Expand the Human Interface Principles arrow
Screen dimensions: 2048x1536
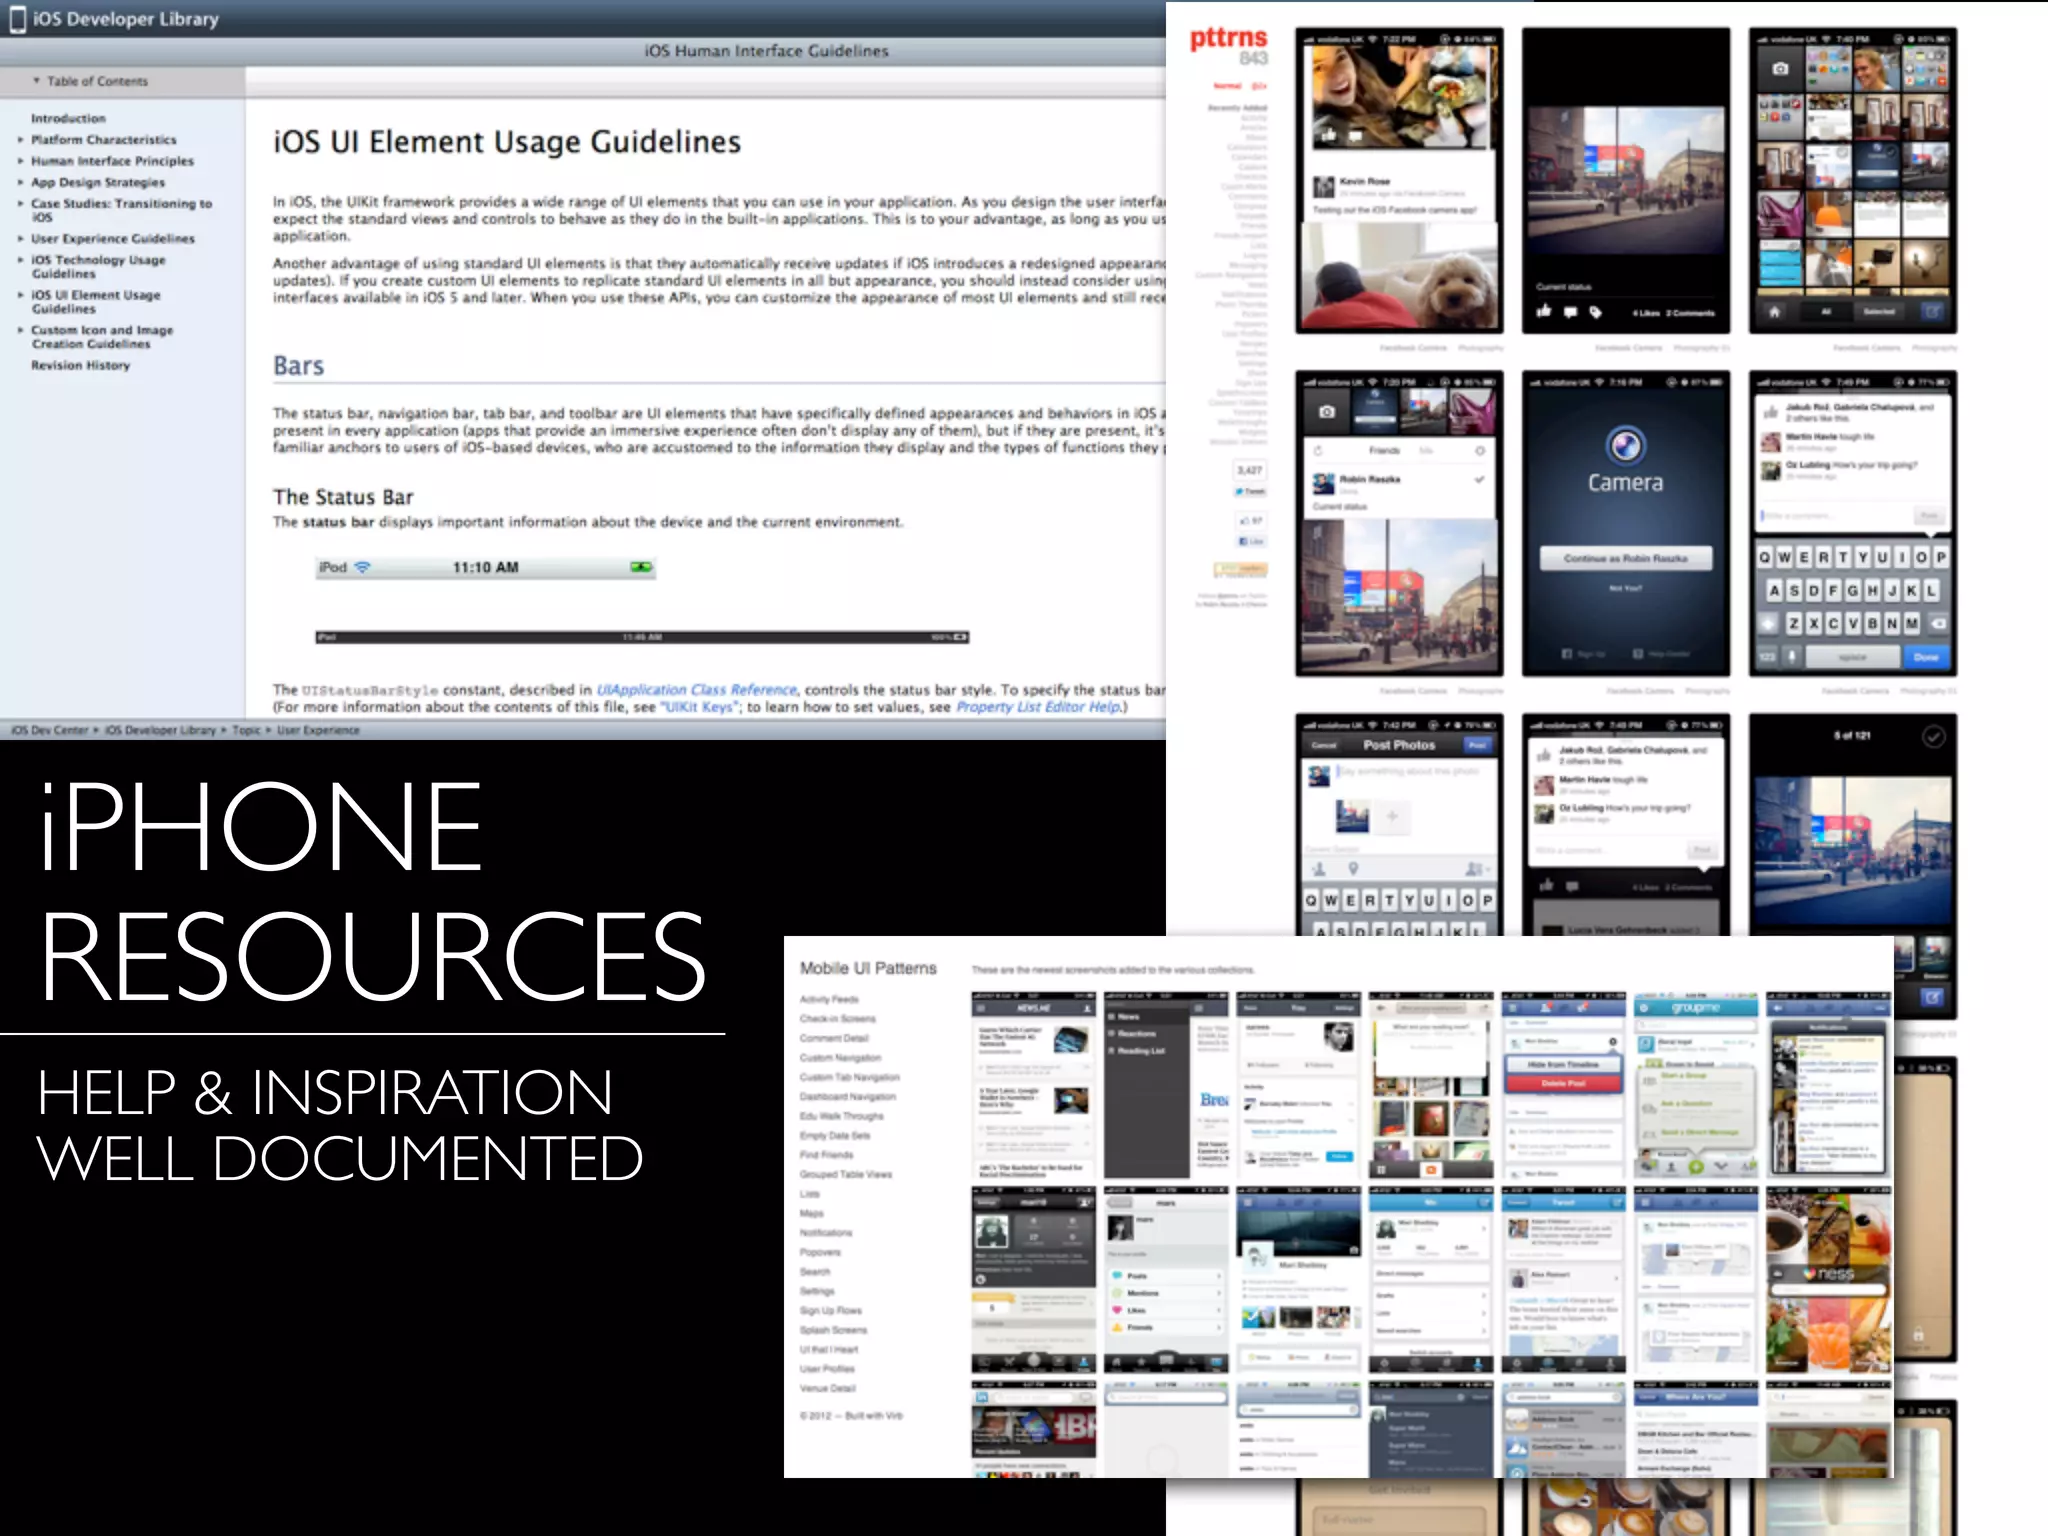pos(20,161)
